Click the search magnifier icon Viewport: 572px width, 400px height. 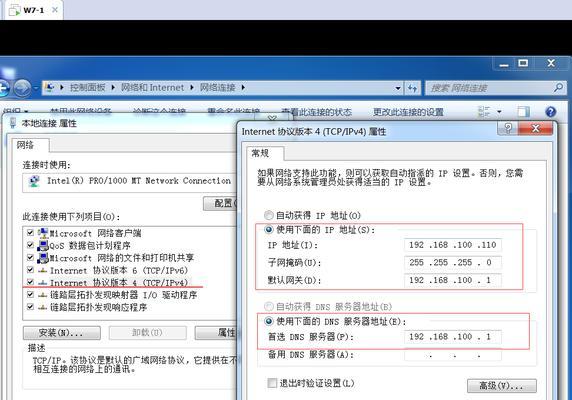tap(558, 88)
